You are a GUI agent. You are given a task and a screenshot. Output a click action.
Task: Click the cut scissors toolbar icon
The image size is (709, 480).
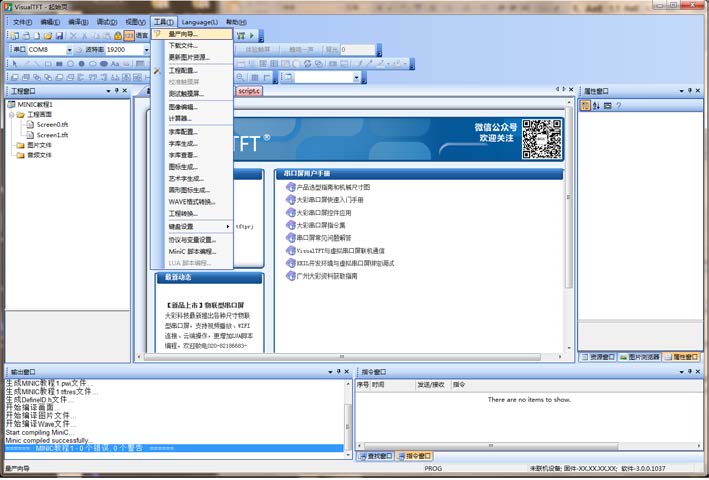click(x=73, y=36)
